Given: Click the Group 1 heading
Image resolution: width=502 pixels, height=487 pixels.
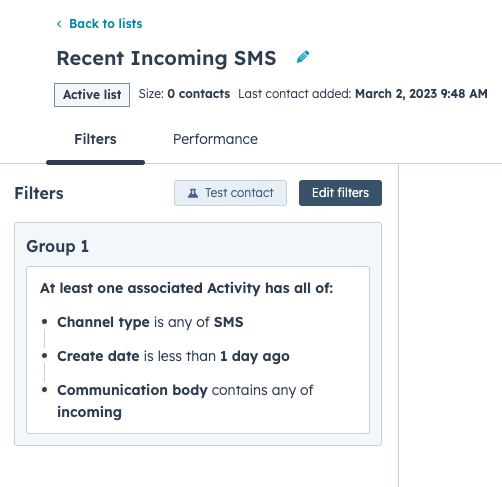Looking at the screenshot, I should [58, 247].
